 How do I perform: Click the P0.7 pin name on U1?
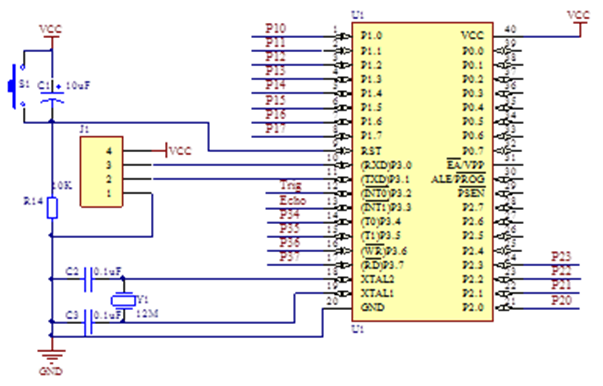(473, 150)
